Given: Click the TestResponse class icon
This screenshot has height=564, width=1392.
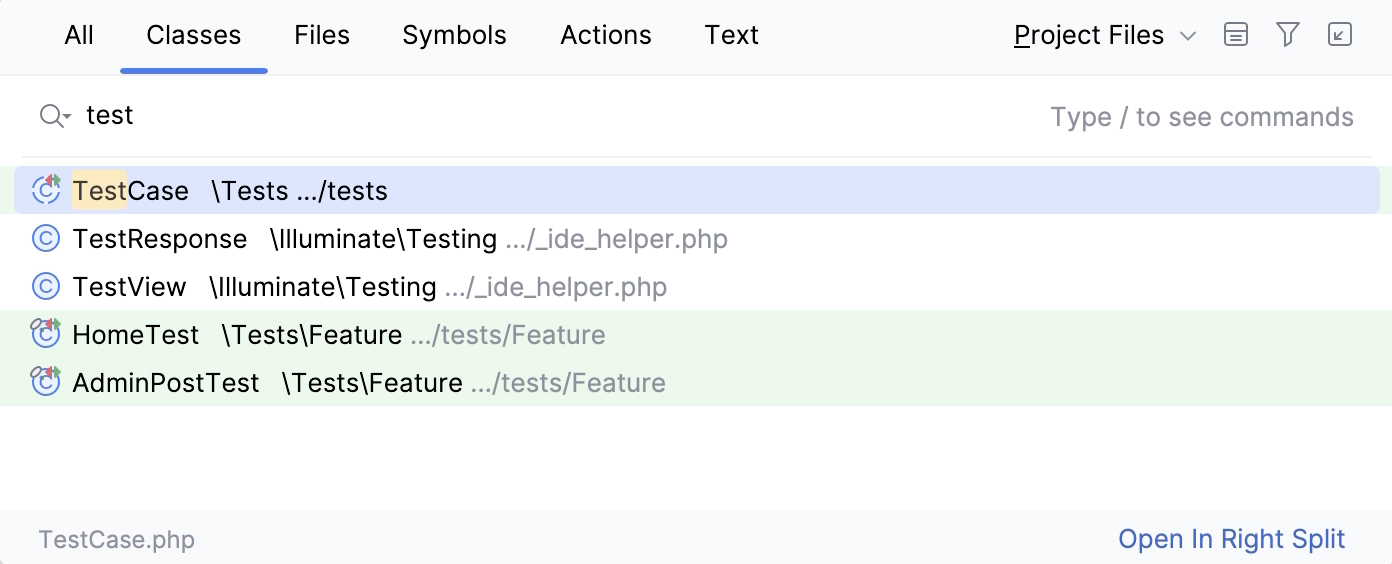Looking at the screenshot, I should 46,239.
